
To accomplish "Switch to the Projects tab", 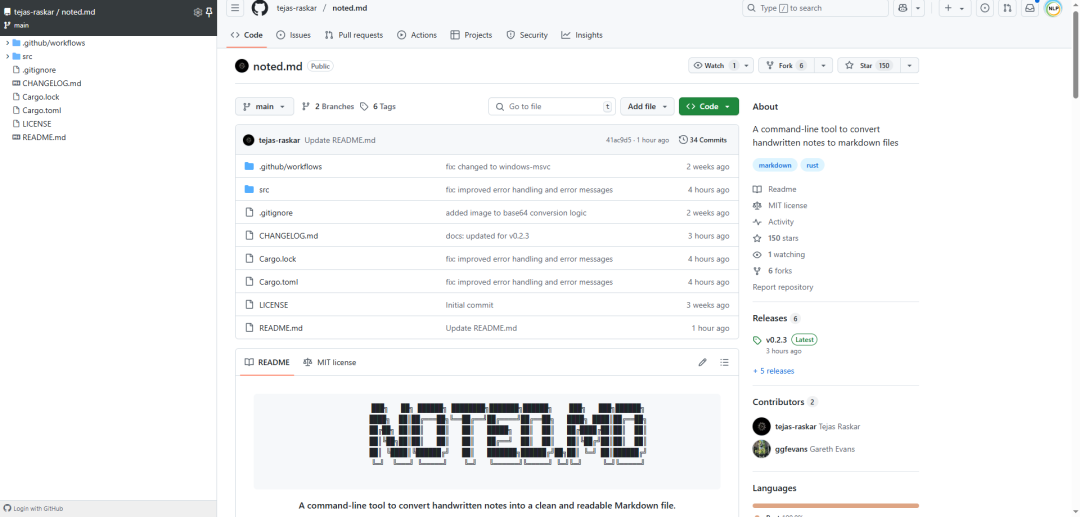I will pos(471,35).
